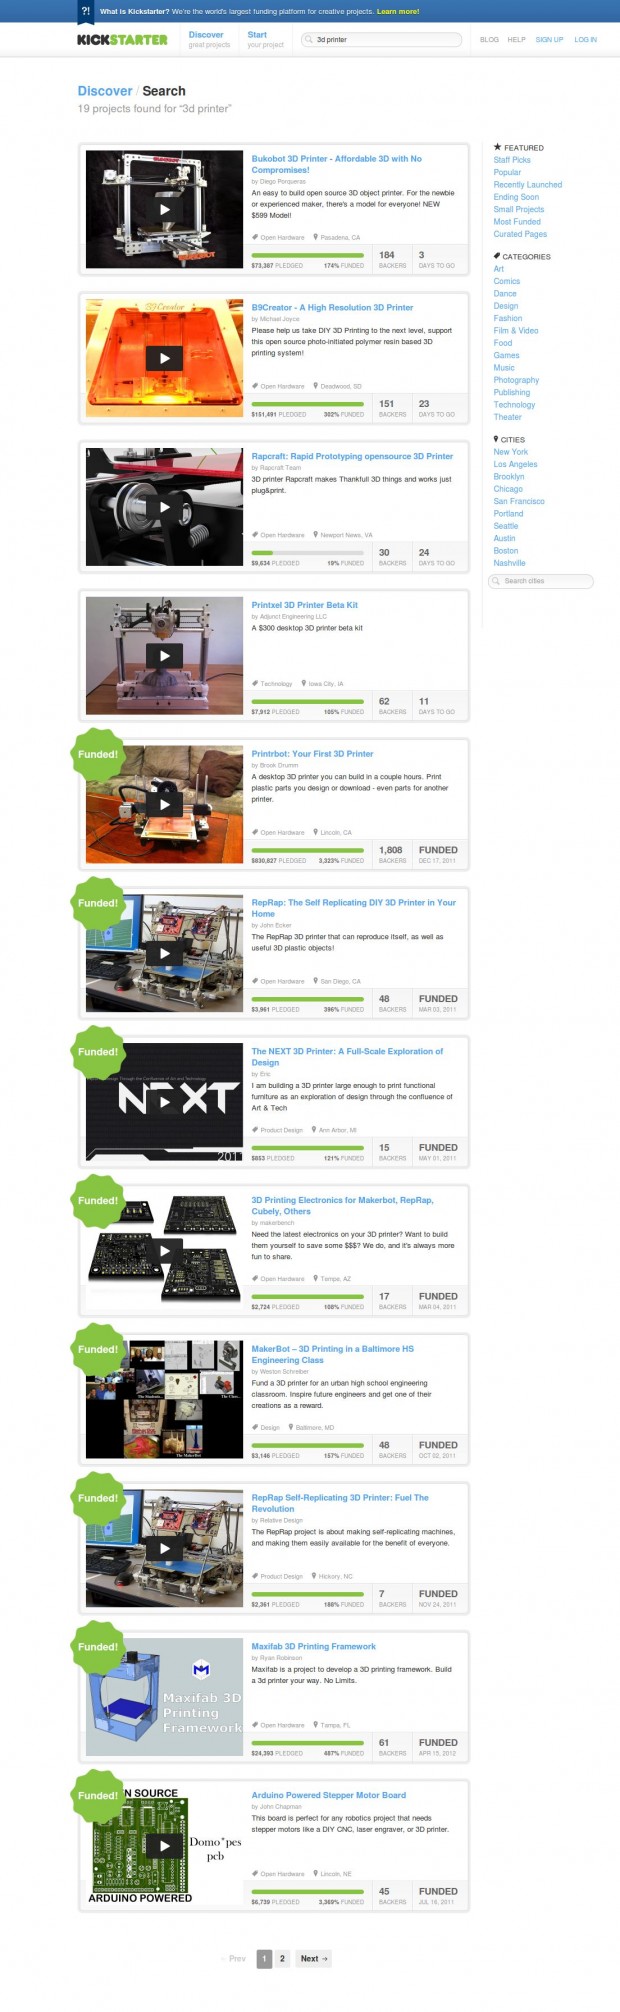Go to page 2 of results
Image resolution: width=620 pixels, height=2012 pixels.
(x=282, y=1959)
